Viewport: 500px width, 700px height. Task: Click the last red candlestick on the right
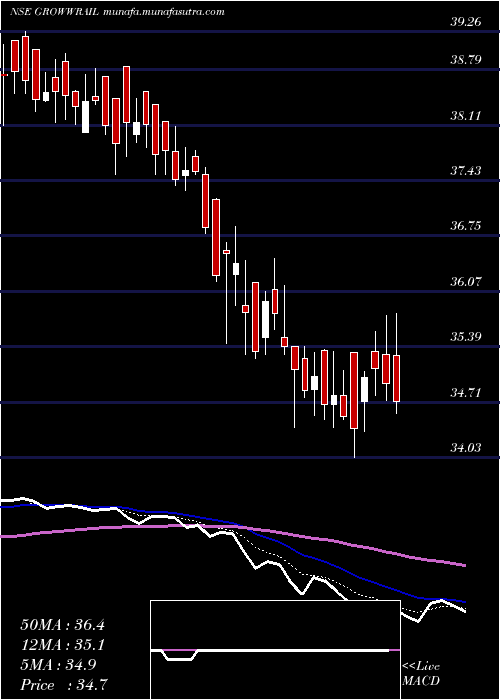coord(396,379)
